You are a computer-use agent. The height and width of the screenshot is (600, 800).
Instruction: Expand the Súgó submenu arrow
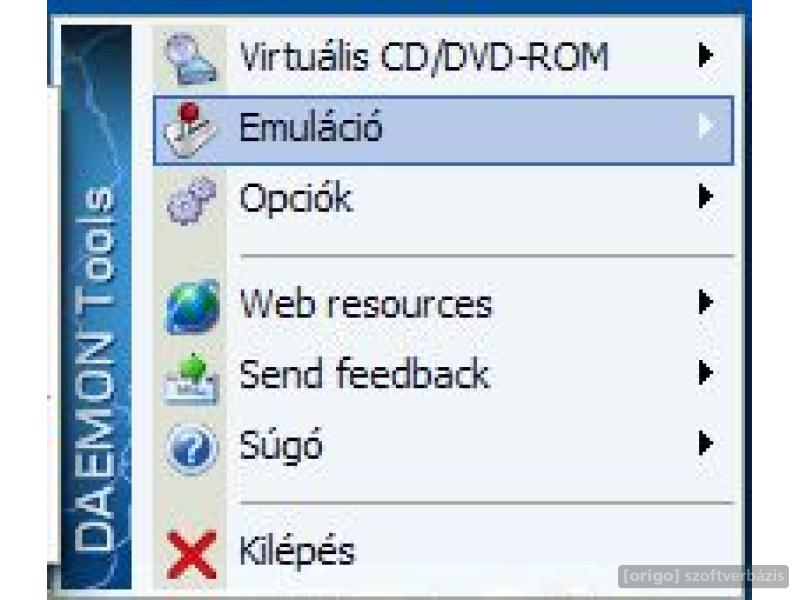pyautogui.click(x=706, y=443)
